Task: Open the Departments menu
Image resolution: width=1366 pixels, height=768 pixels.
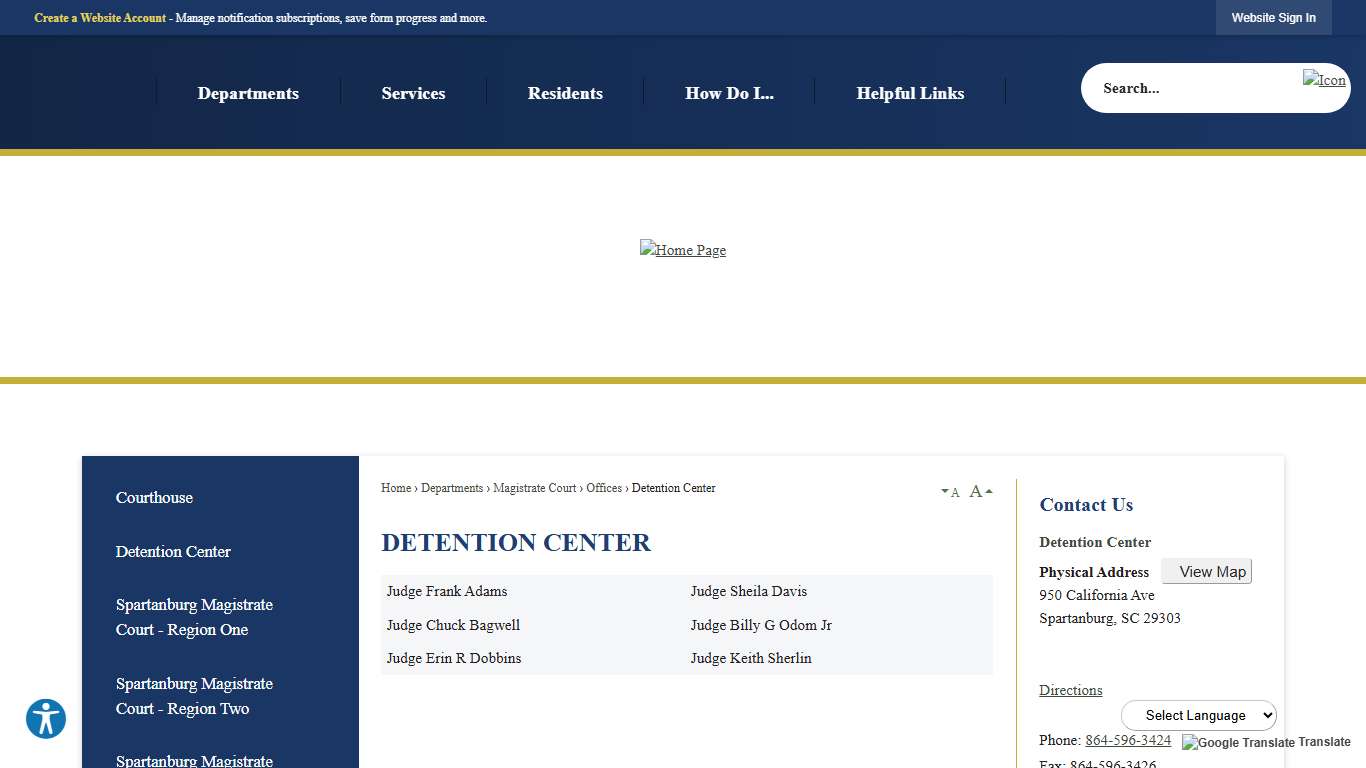Action: 248,93
